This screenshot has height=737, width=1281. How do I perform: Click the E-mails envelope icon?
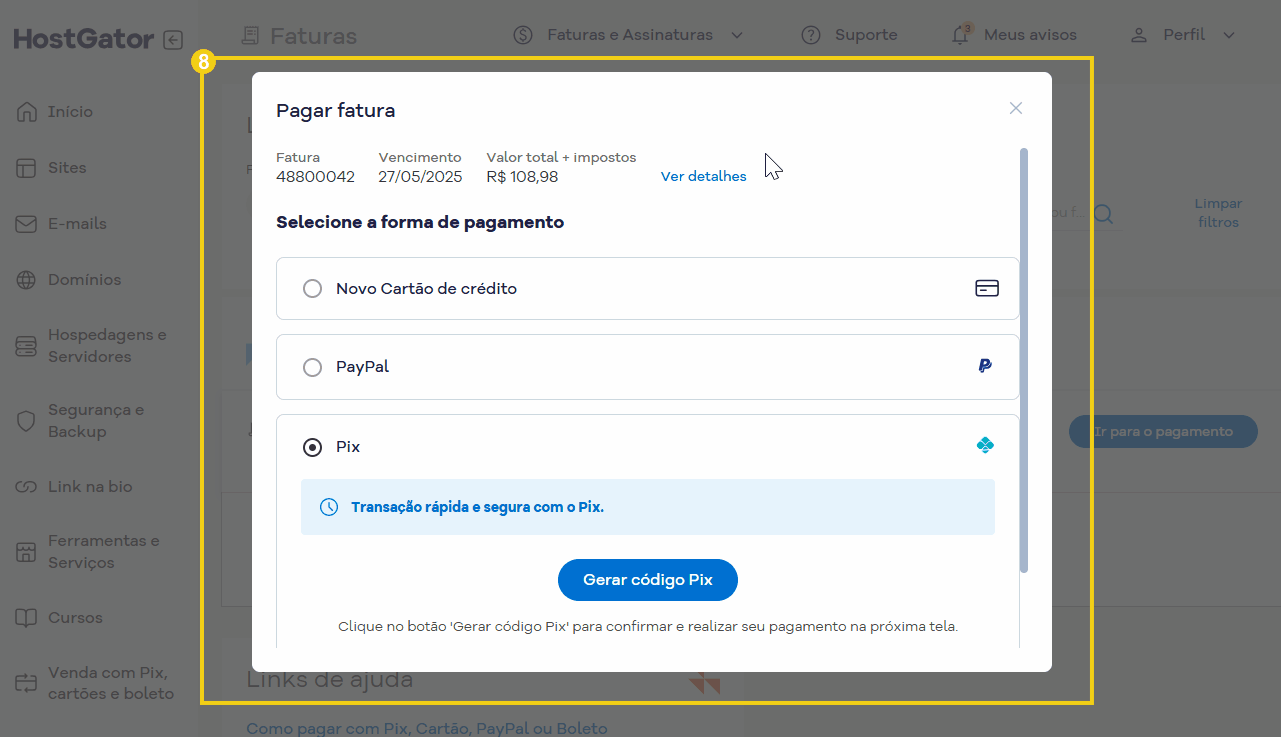26,224
